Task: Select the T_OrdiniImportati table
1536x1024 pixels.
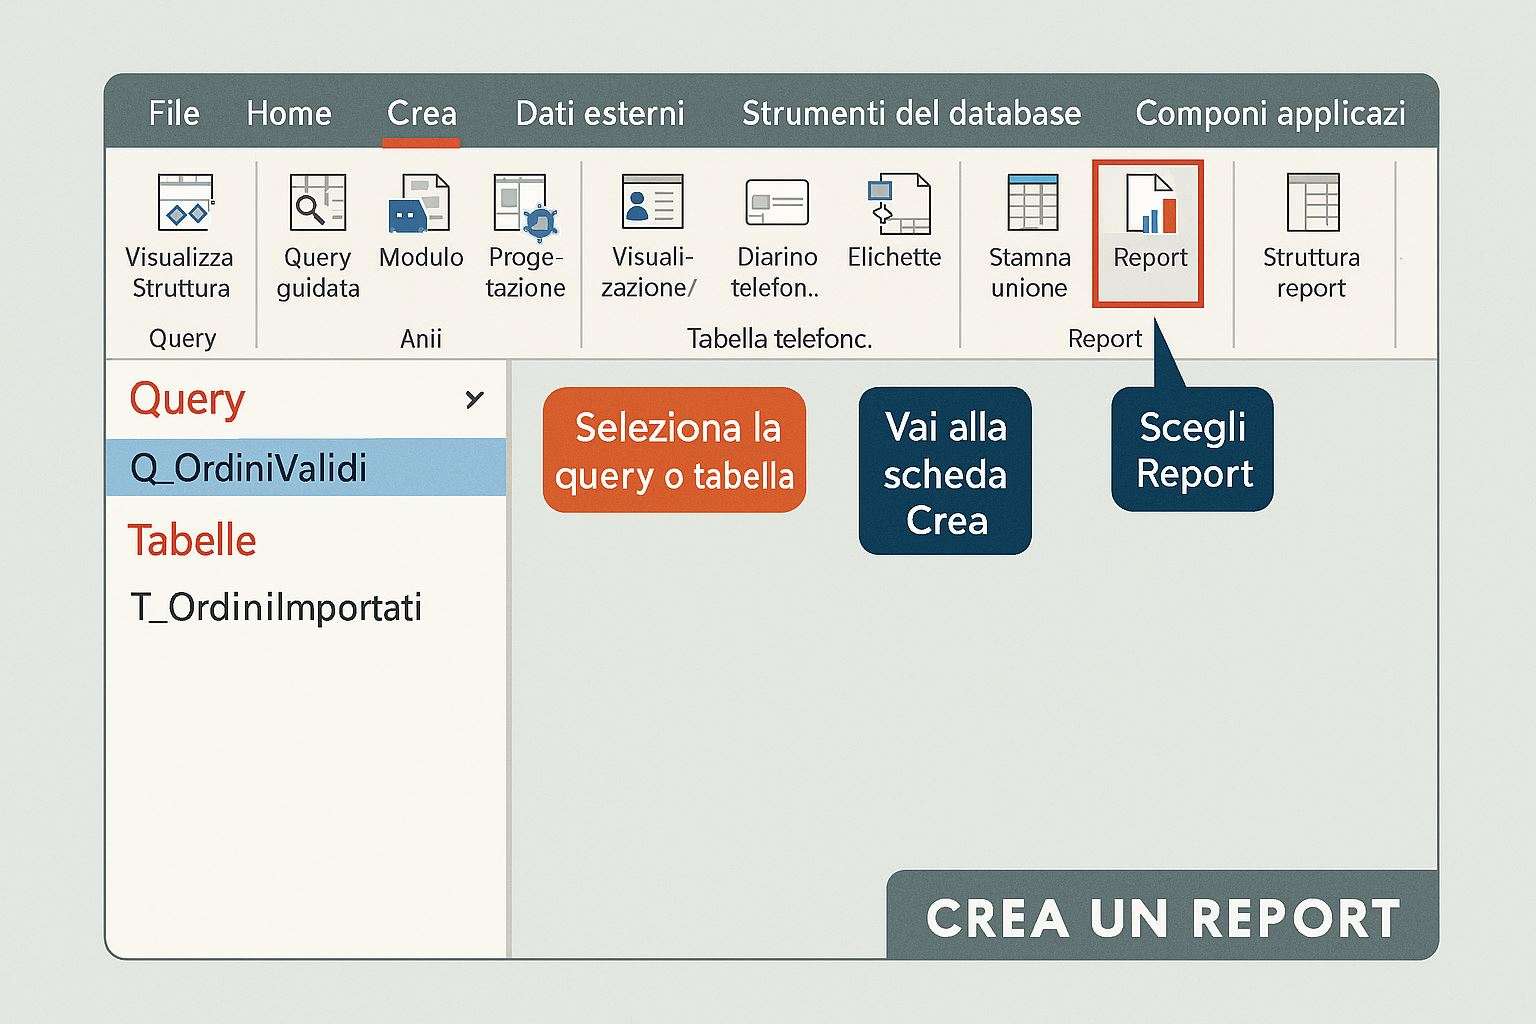Action: 276,607
